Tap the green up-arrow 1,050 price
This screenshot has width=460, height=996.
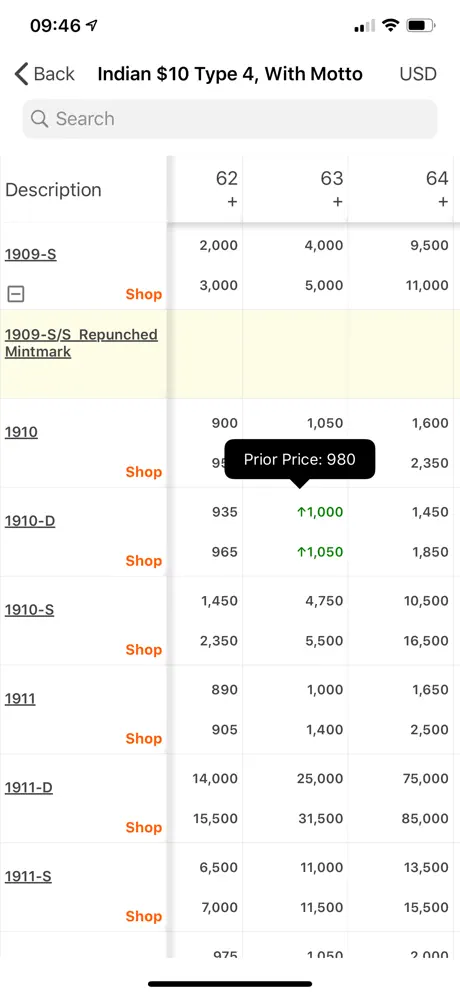click(320, 552)
